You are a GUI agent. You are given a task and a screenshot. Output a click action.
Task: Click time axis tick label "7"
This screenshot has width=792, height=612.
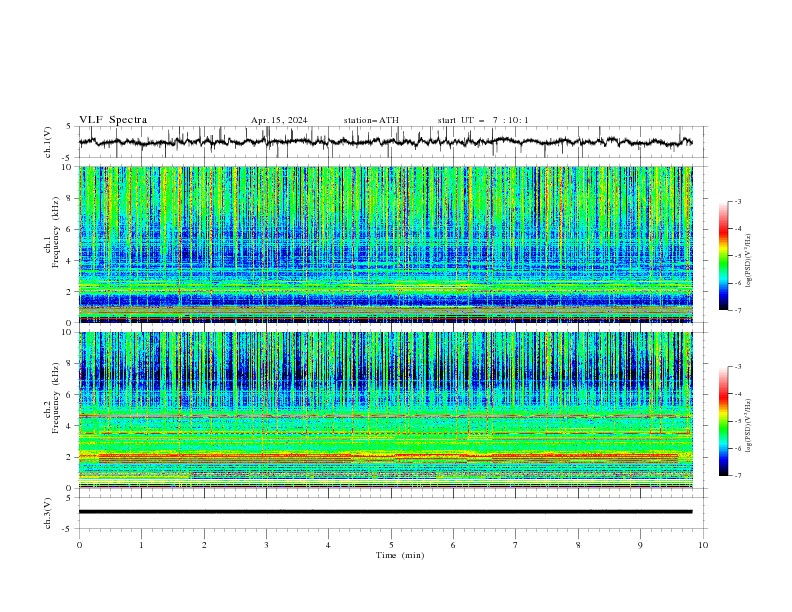pyautogui.click(x=516, y=545)
